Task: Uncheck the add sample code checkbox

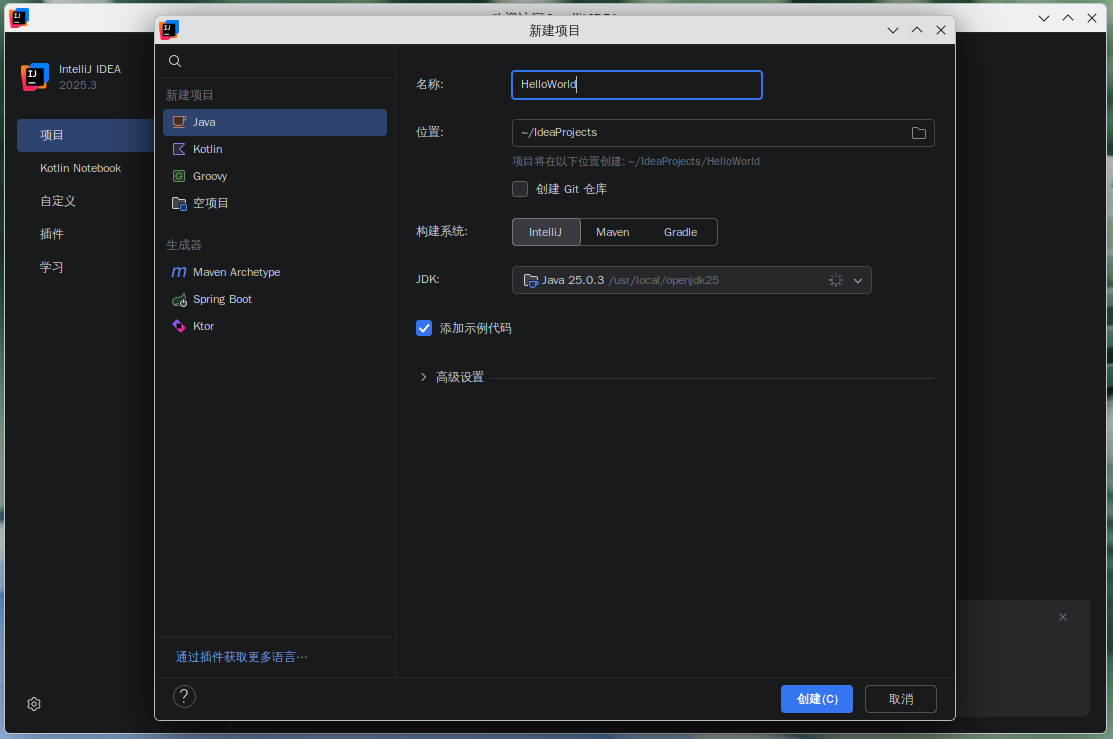Action: tap(424, 328)
